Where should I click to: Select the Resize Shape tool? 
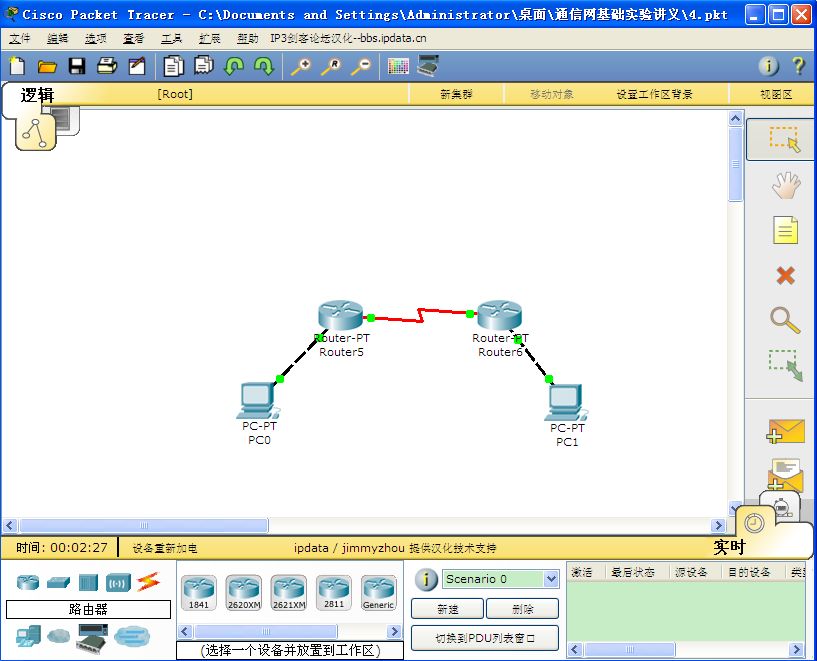786,365
